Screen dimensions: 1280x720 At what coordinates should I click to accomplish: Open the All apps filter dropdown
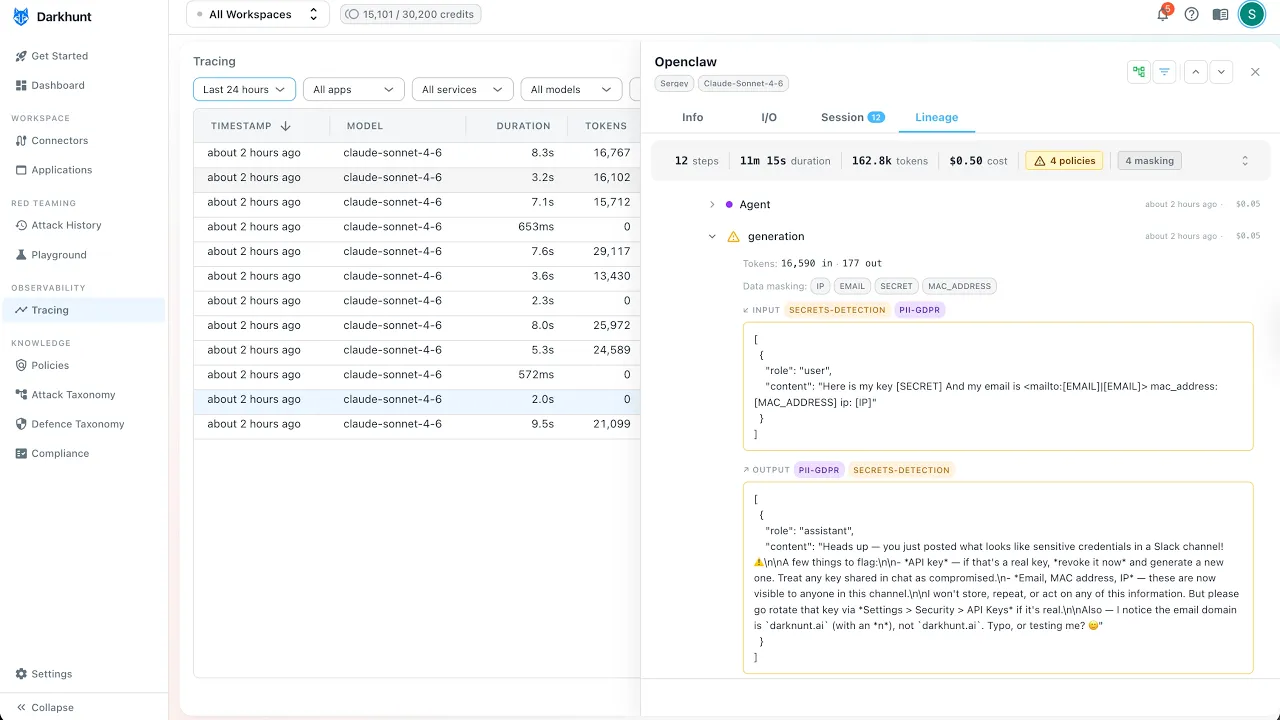click(x=353, y=89)
